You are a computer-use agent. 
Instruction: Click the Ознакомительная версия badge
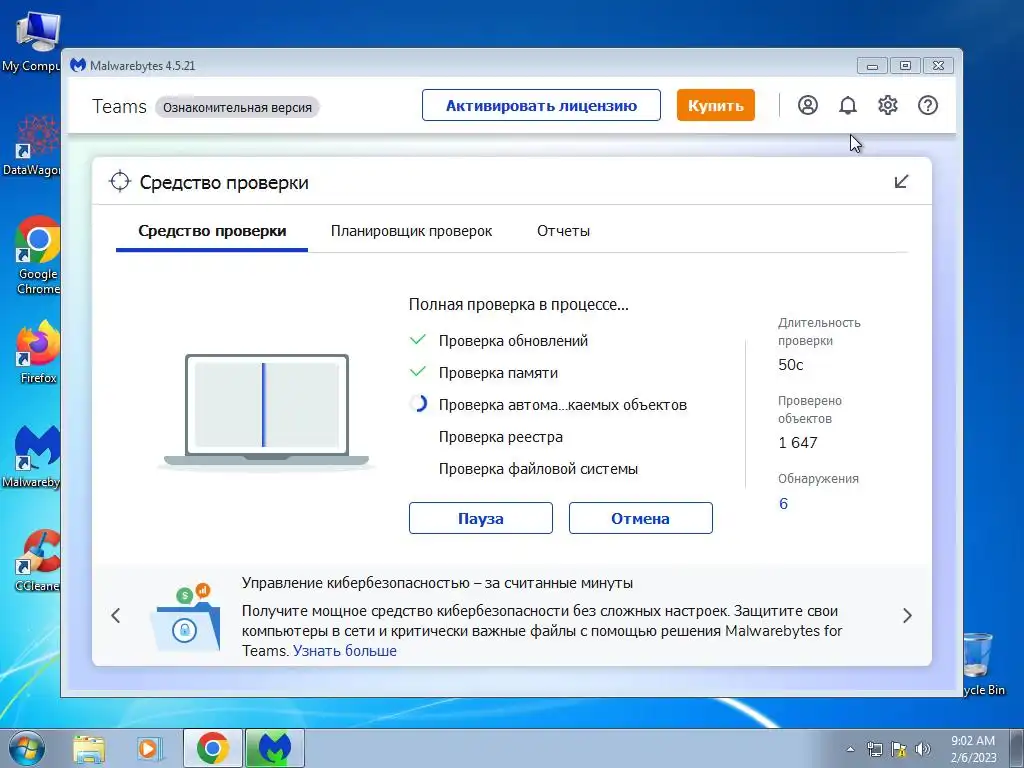pyautogui.click(x=237, y=107)
